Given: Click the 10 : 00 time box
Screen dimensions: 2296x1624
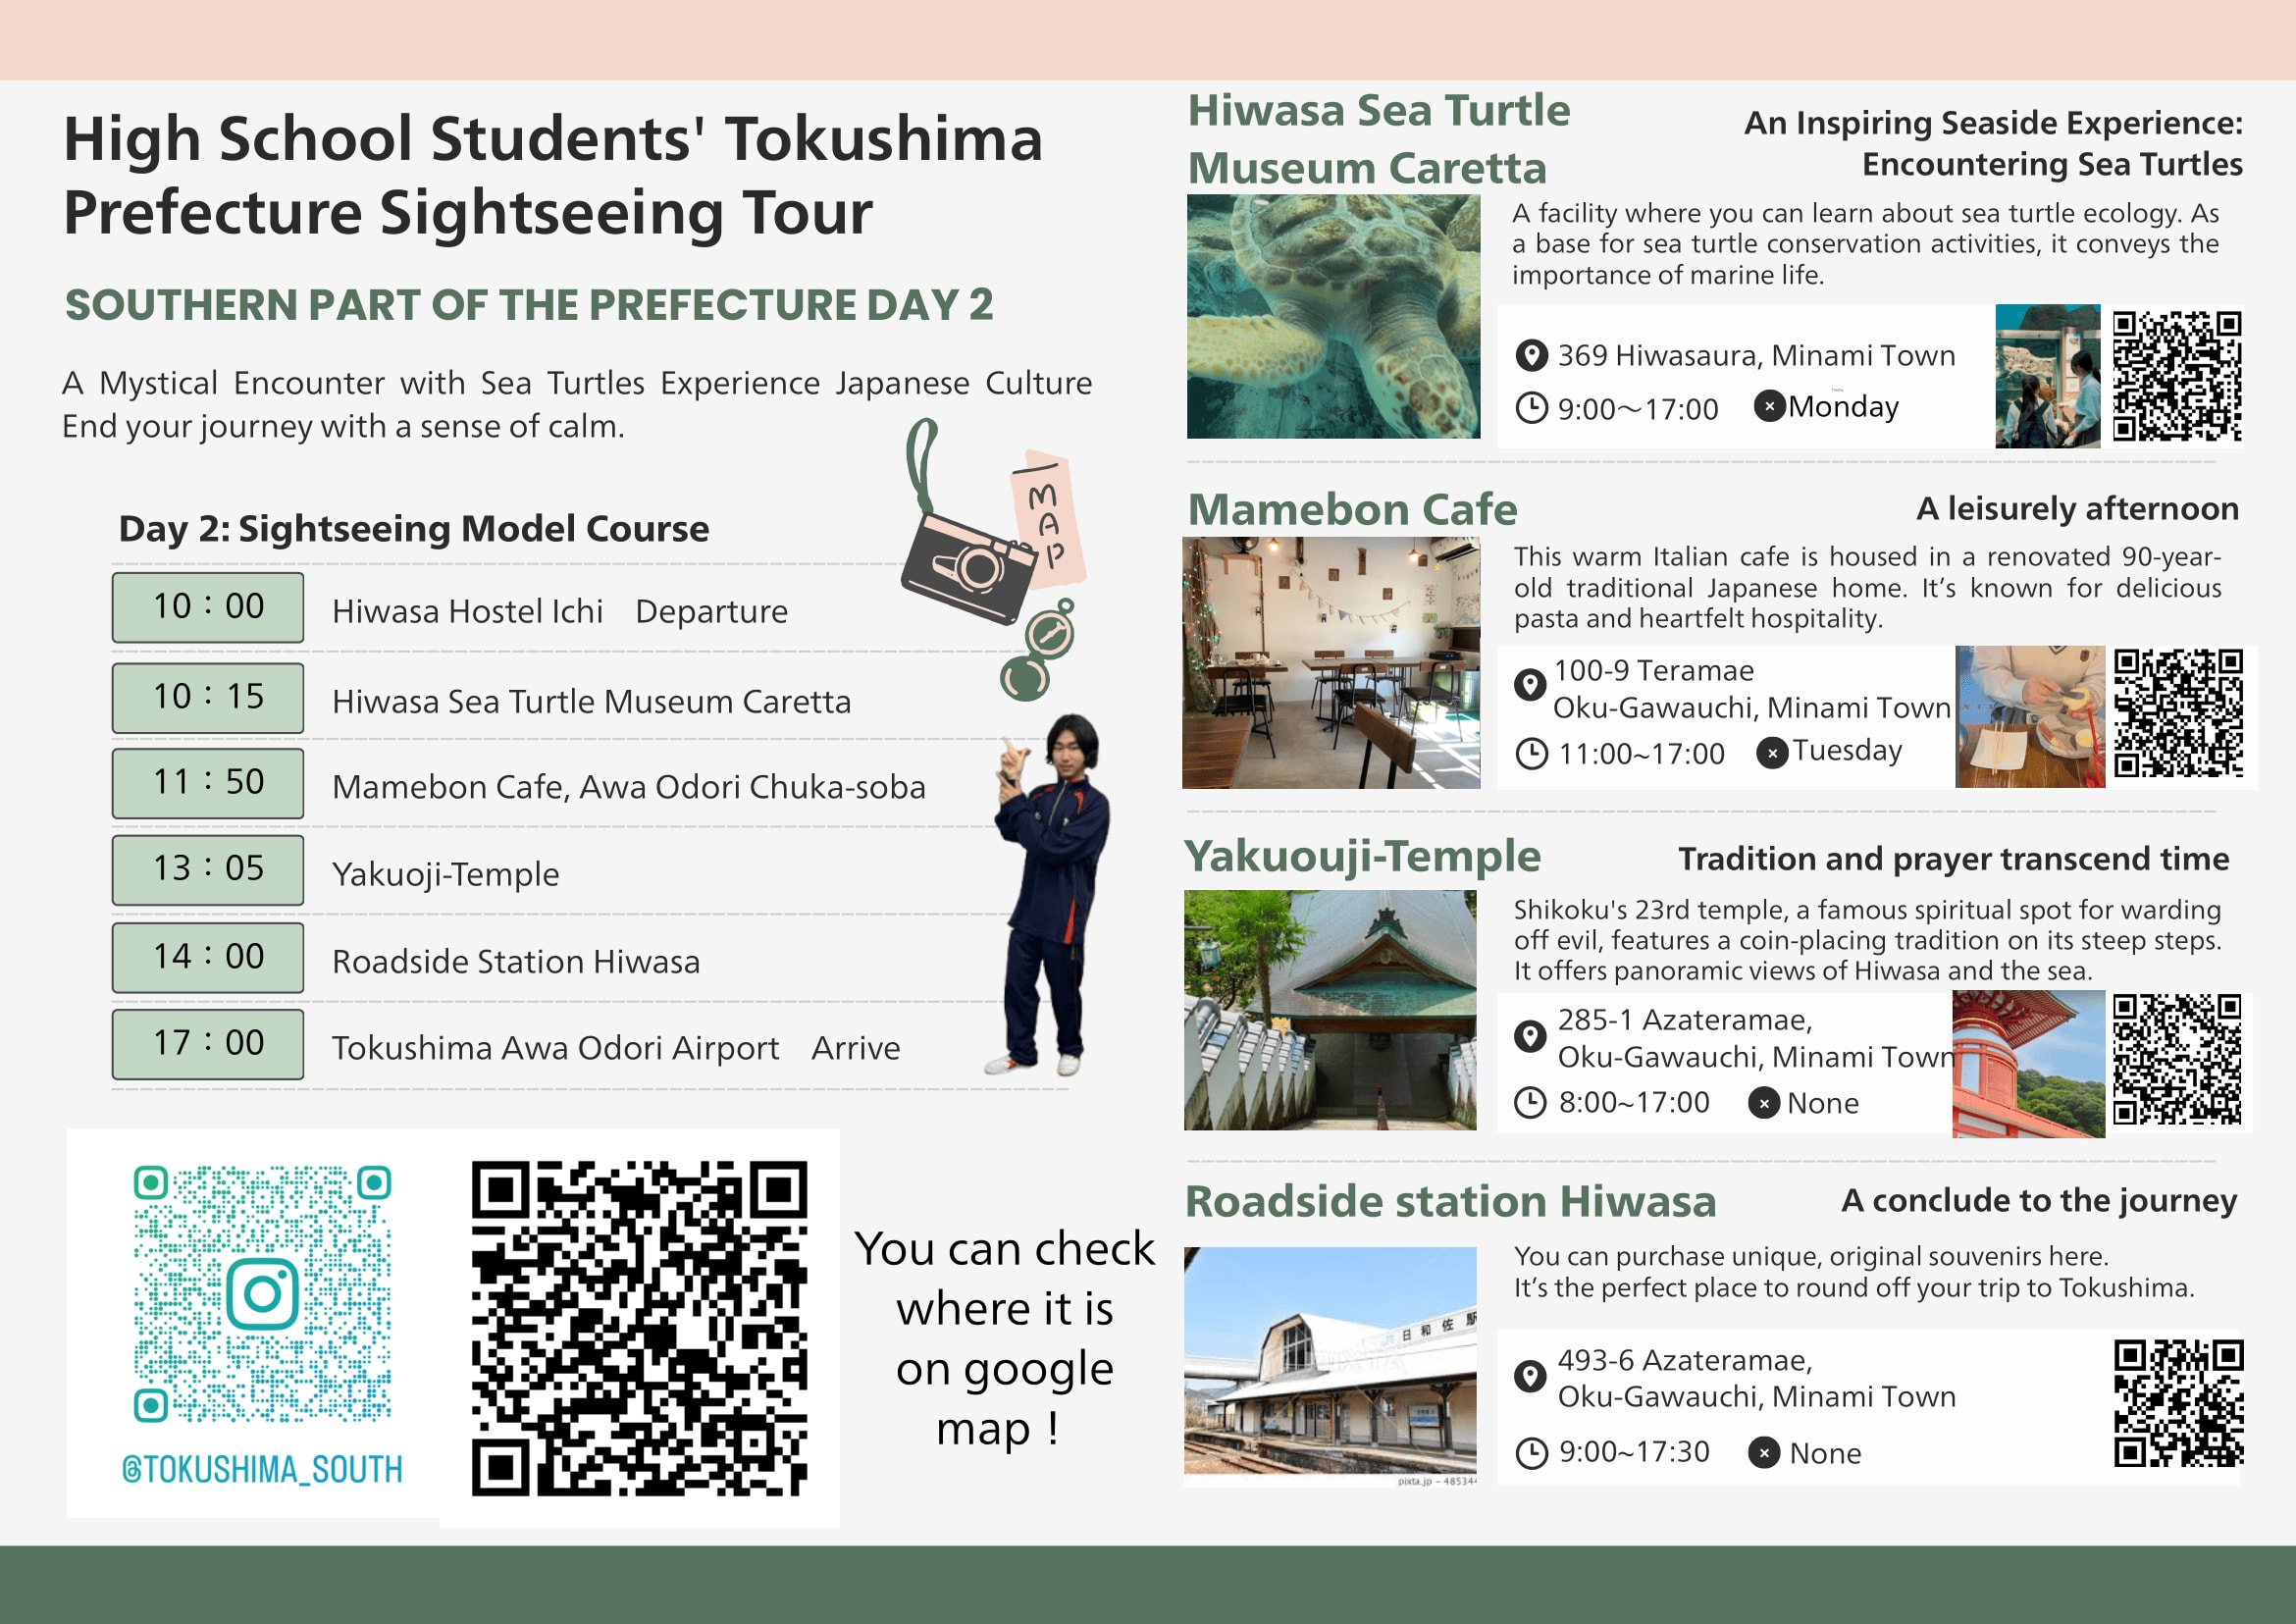Looking at the screenshot, I should (208, 607).
